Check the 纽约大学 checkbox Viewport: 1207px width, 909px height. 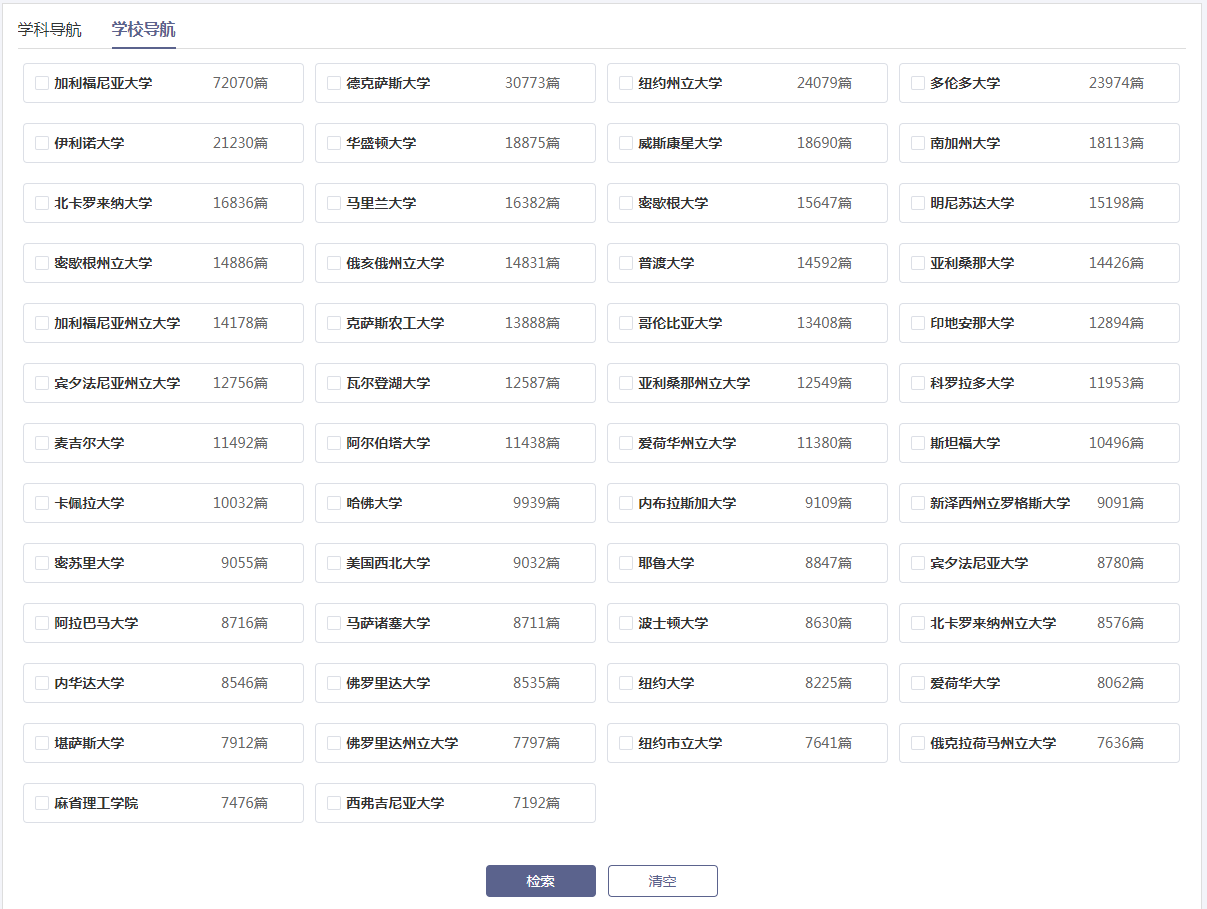coord(626,683)
